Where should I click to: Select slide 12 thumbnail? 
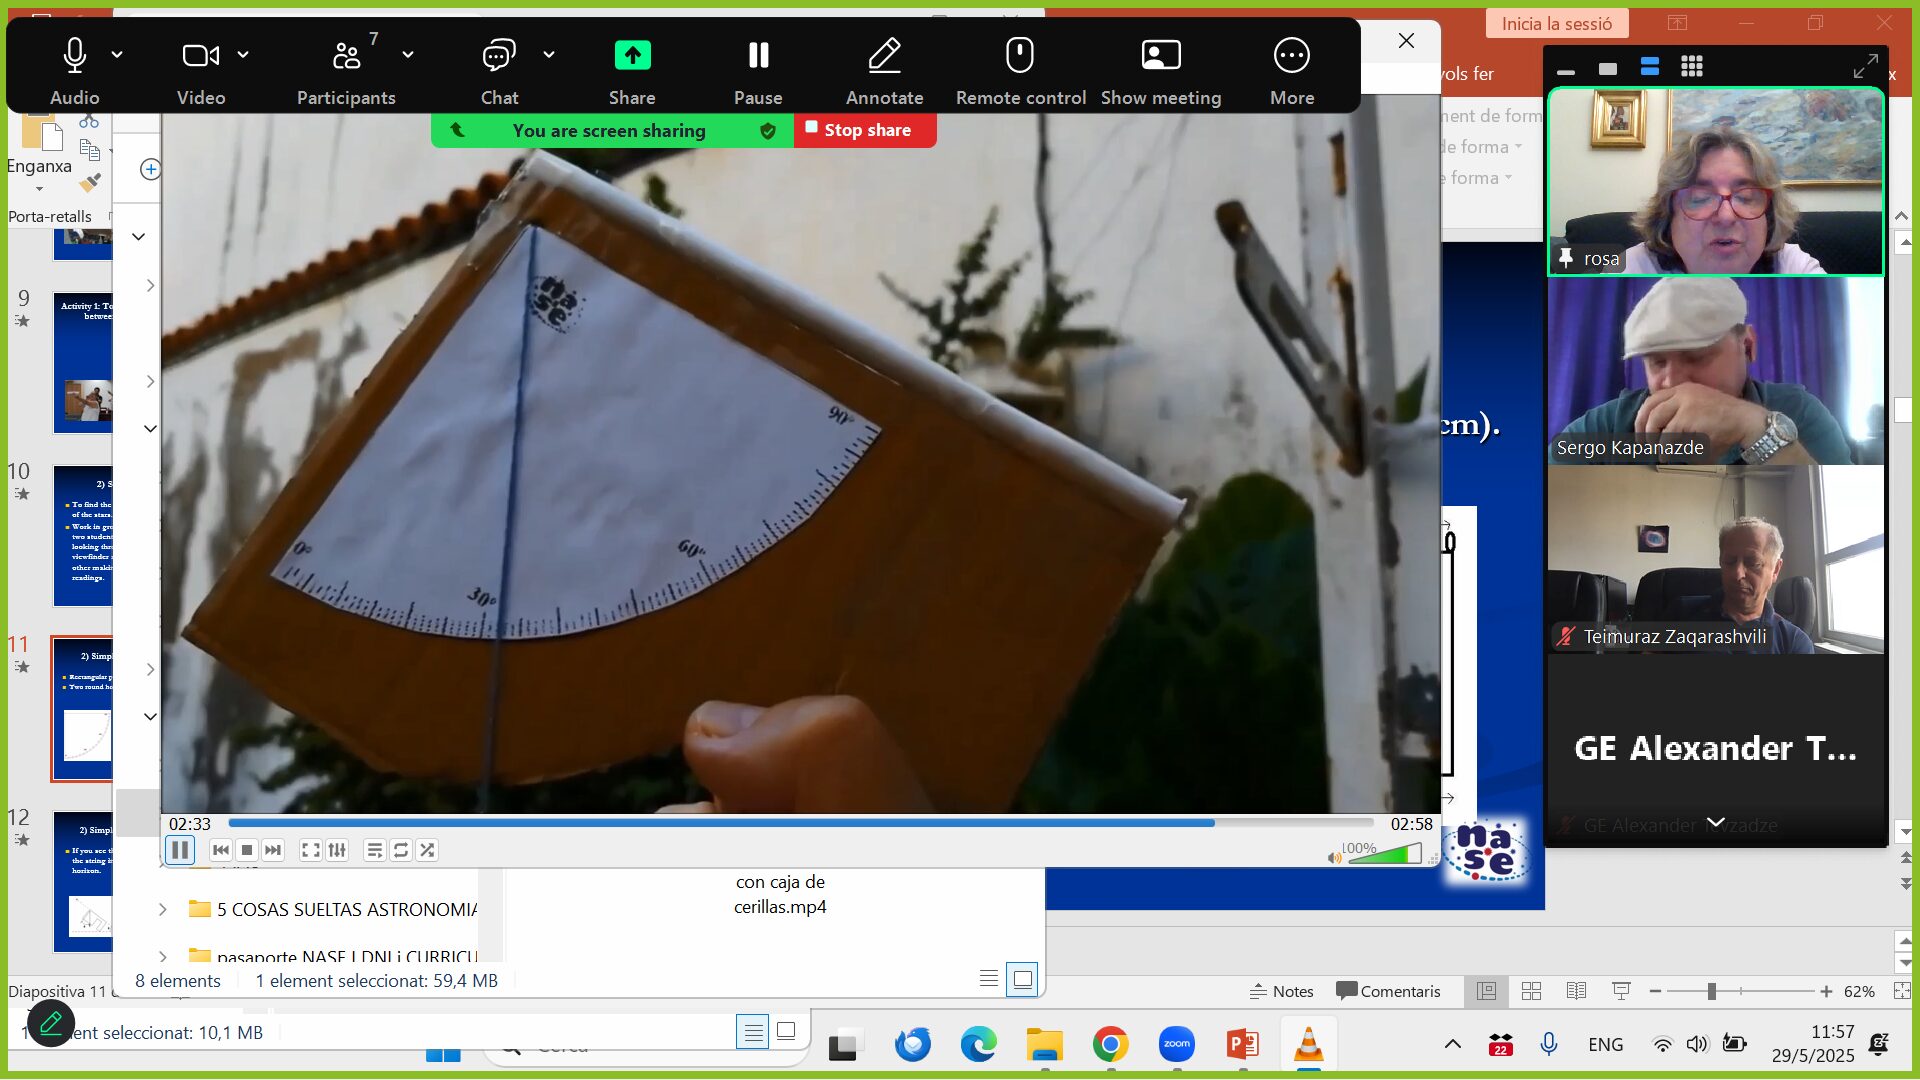(x=83, y=882)
